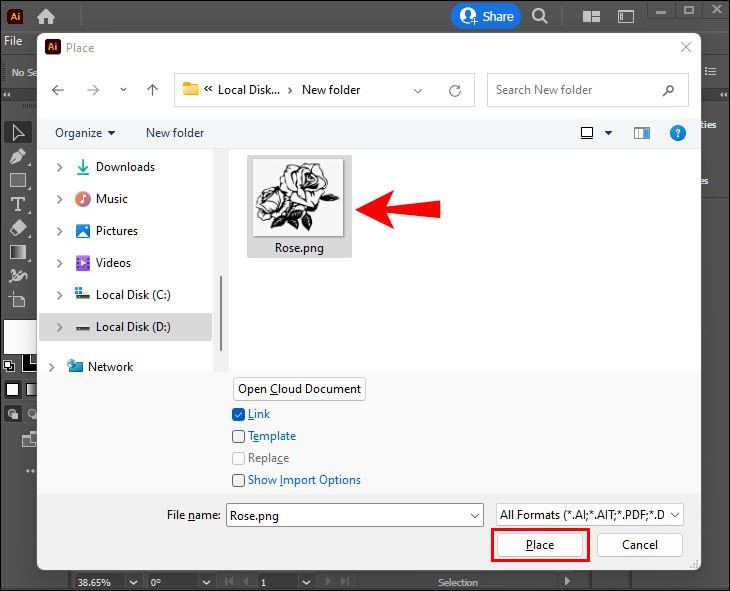Expand the address bar history dropdown
The image size is (730, 591).
tap(418, 91)
